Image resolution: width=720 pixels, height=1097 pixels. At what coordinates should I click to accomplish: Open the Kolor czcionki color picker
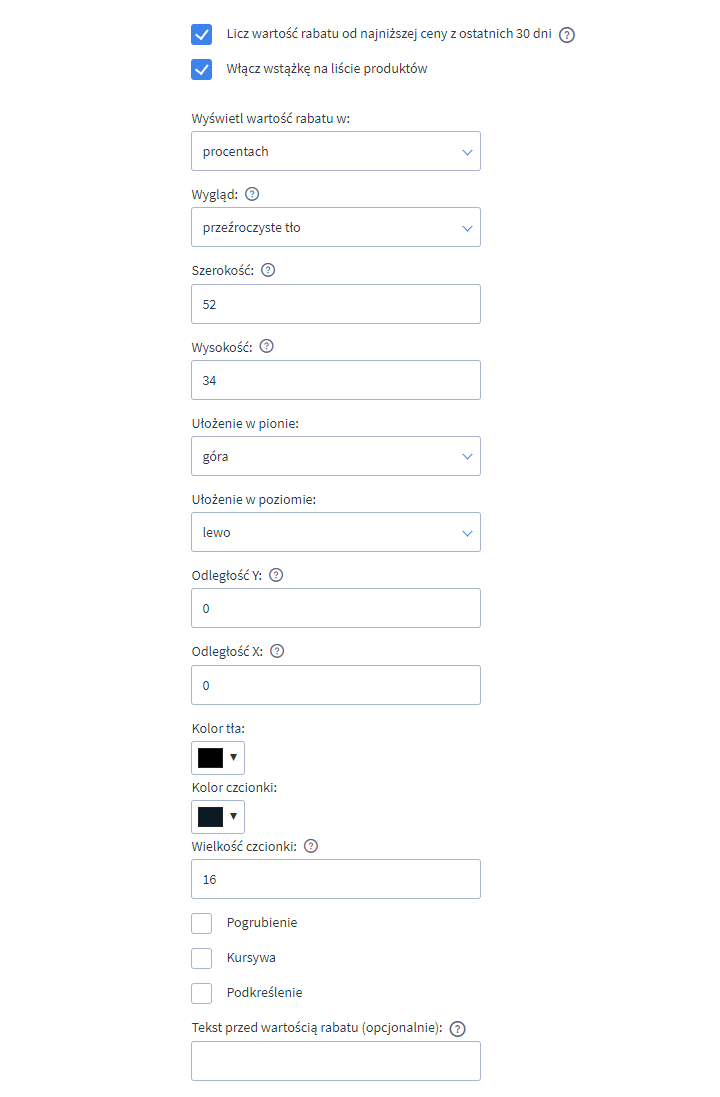coord(218,816)
